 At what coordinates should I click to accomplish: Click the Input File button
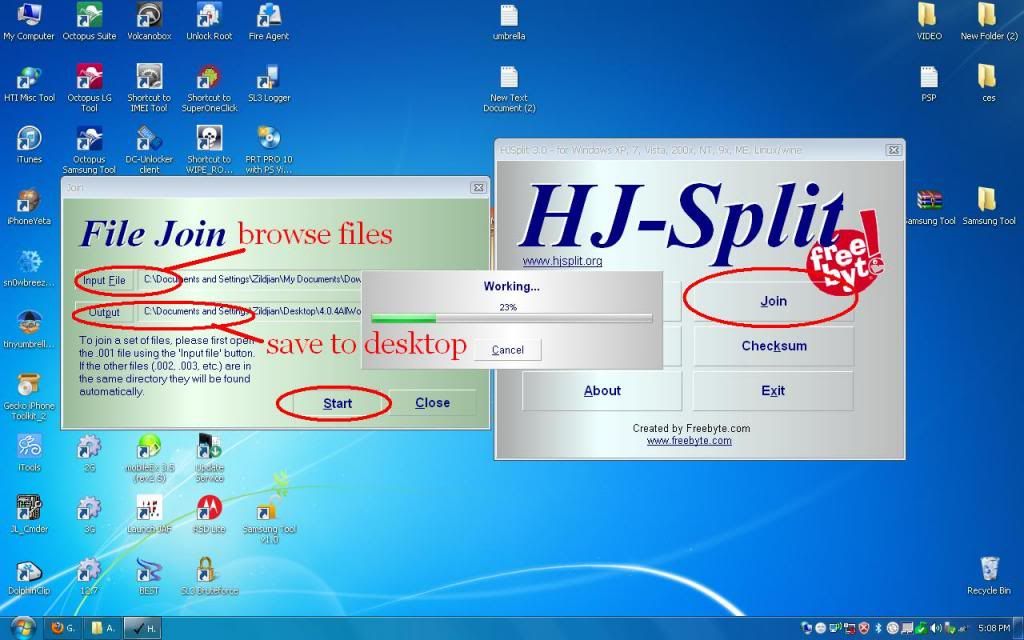coord(104,281)
